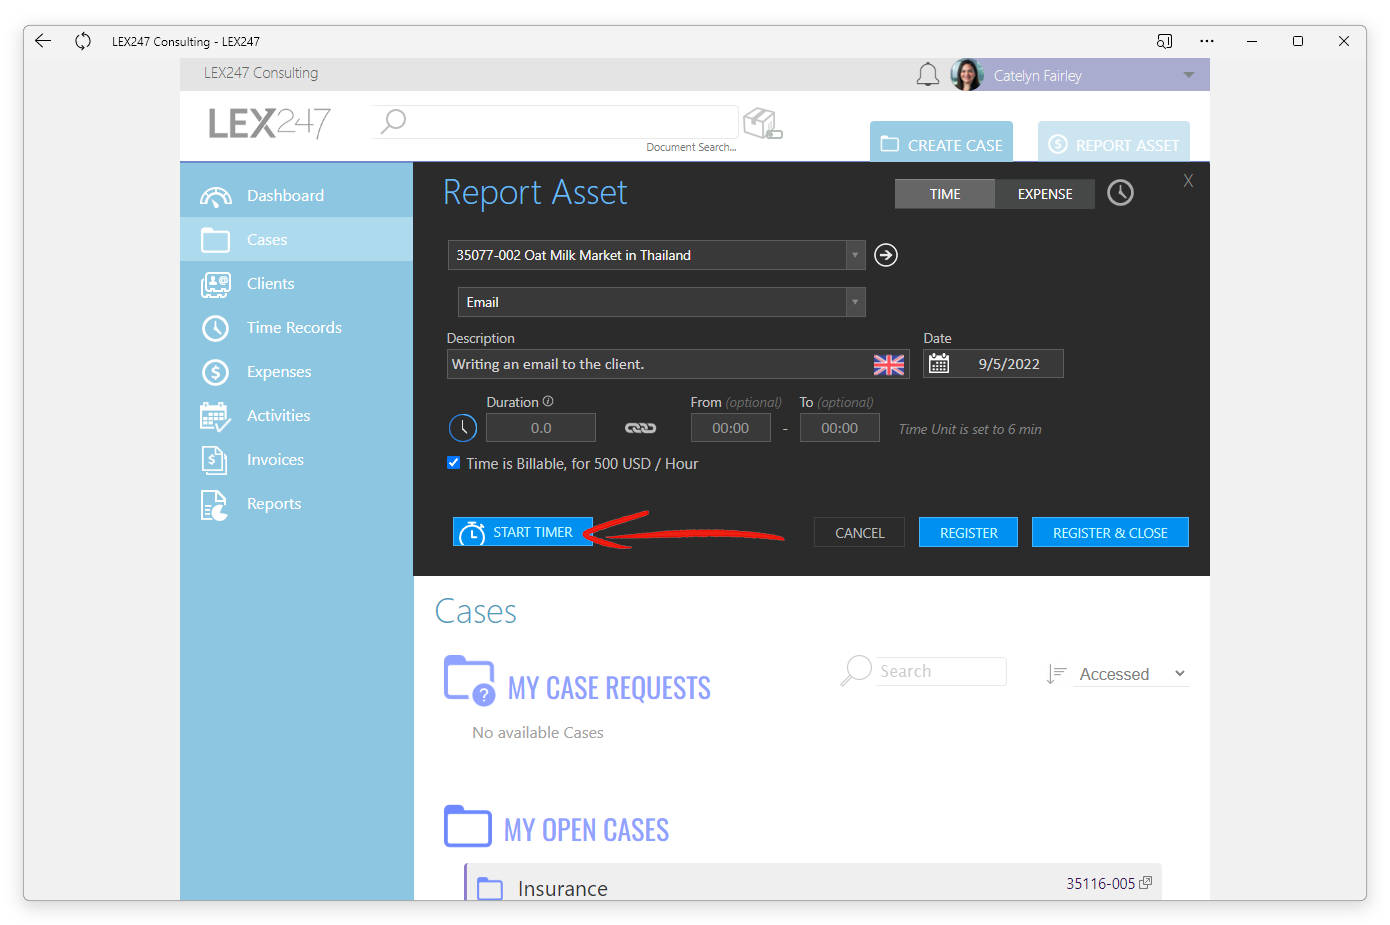Click the go-to-case arrow circle icon
The height and width of the screenshot is (925, 1390).
click(x=886, y=255)
